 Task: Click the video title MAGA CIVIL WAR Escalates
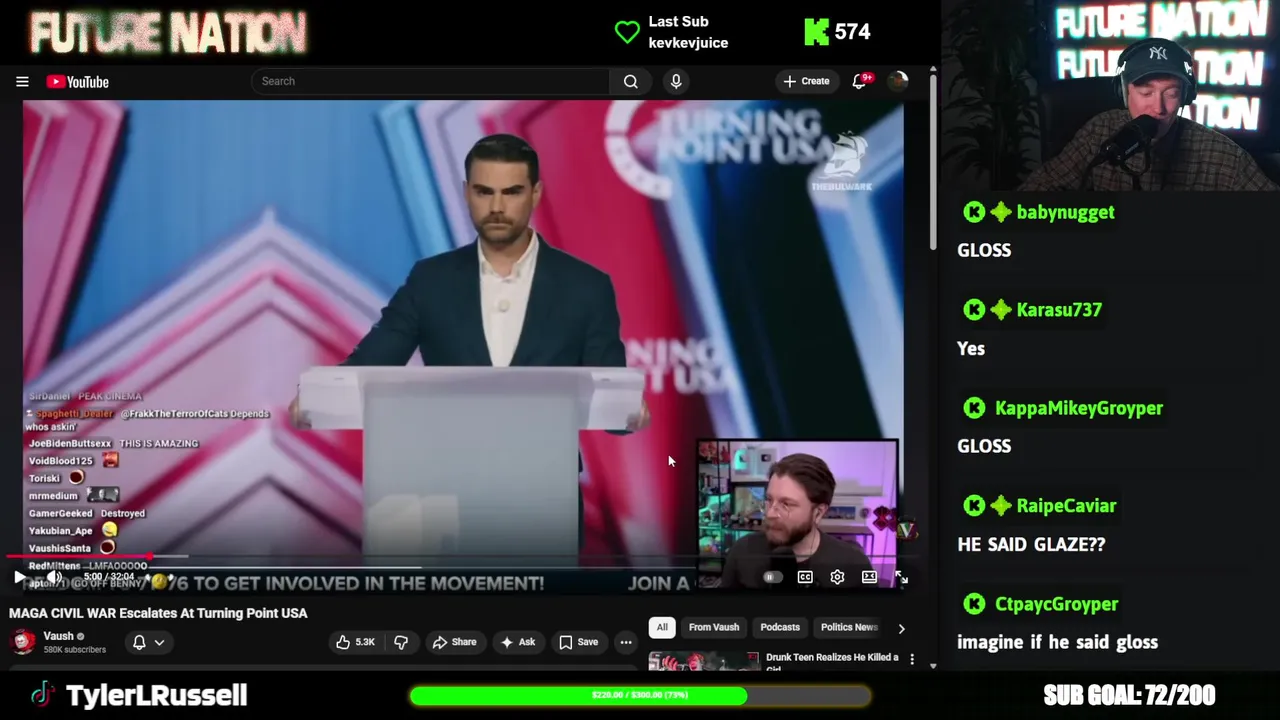(158, 613)
